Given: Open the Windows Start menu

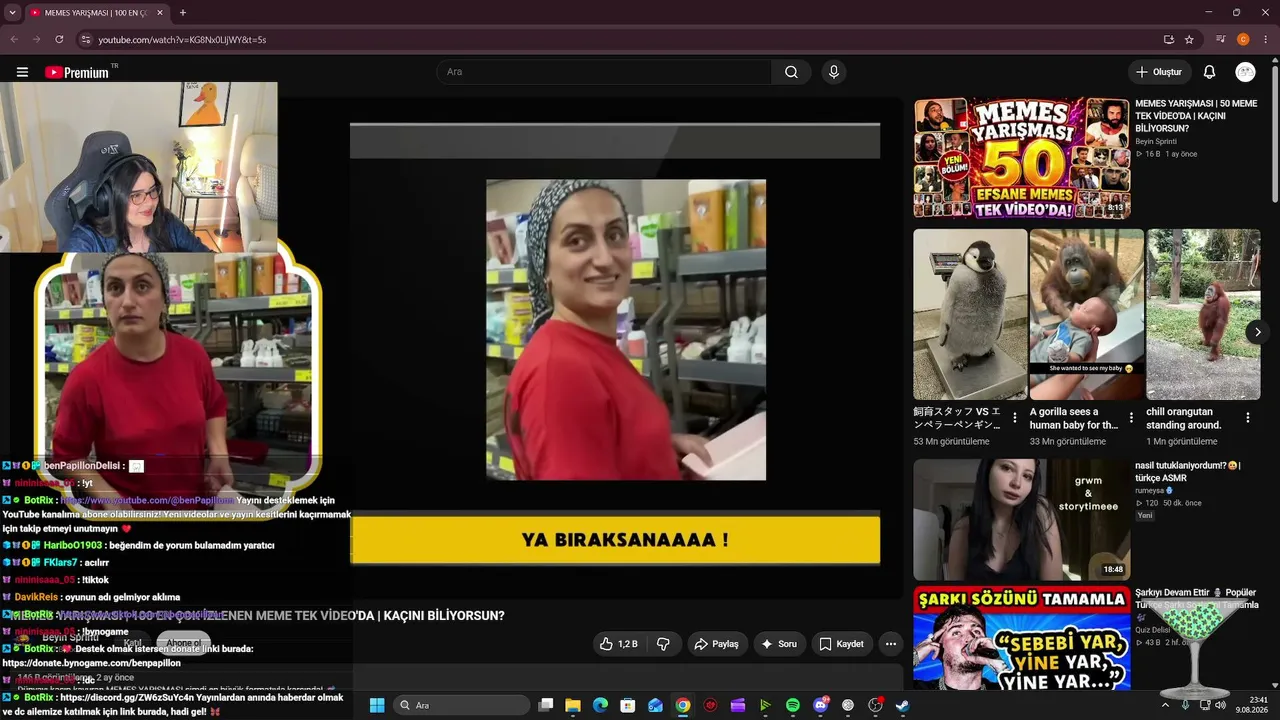Looking at the screenshot, I should pos(377,705).
